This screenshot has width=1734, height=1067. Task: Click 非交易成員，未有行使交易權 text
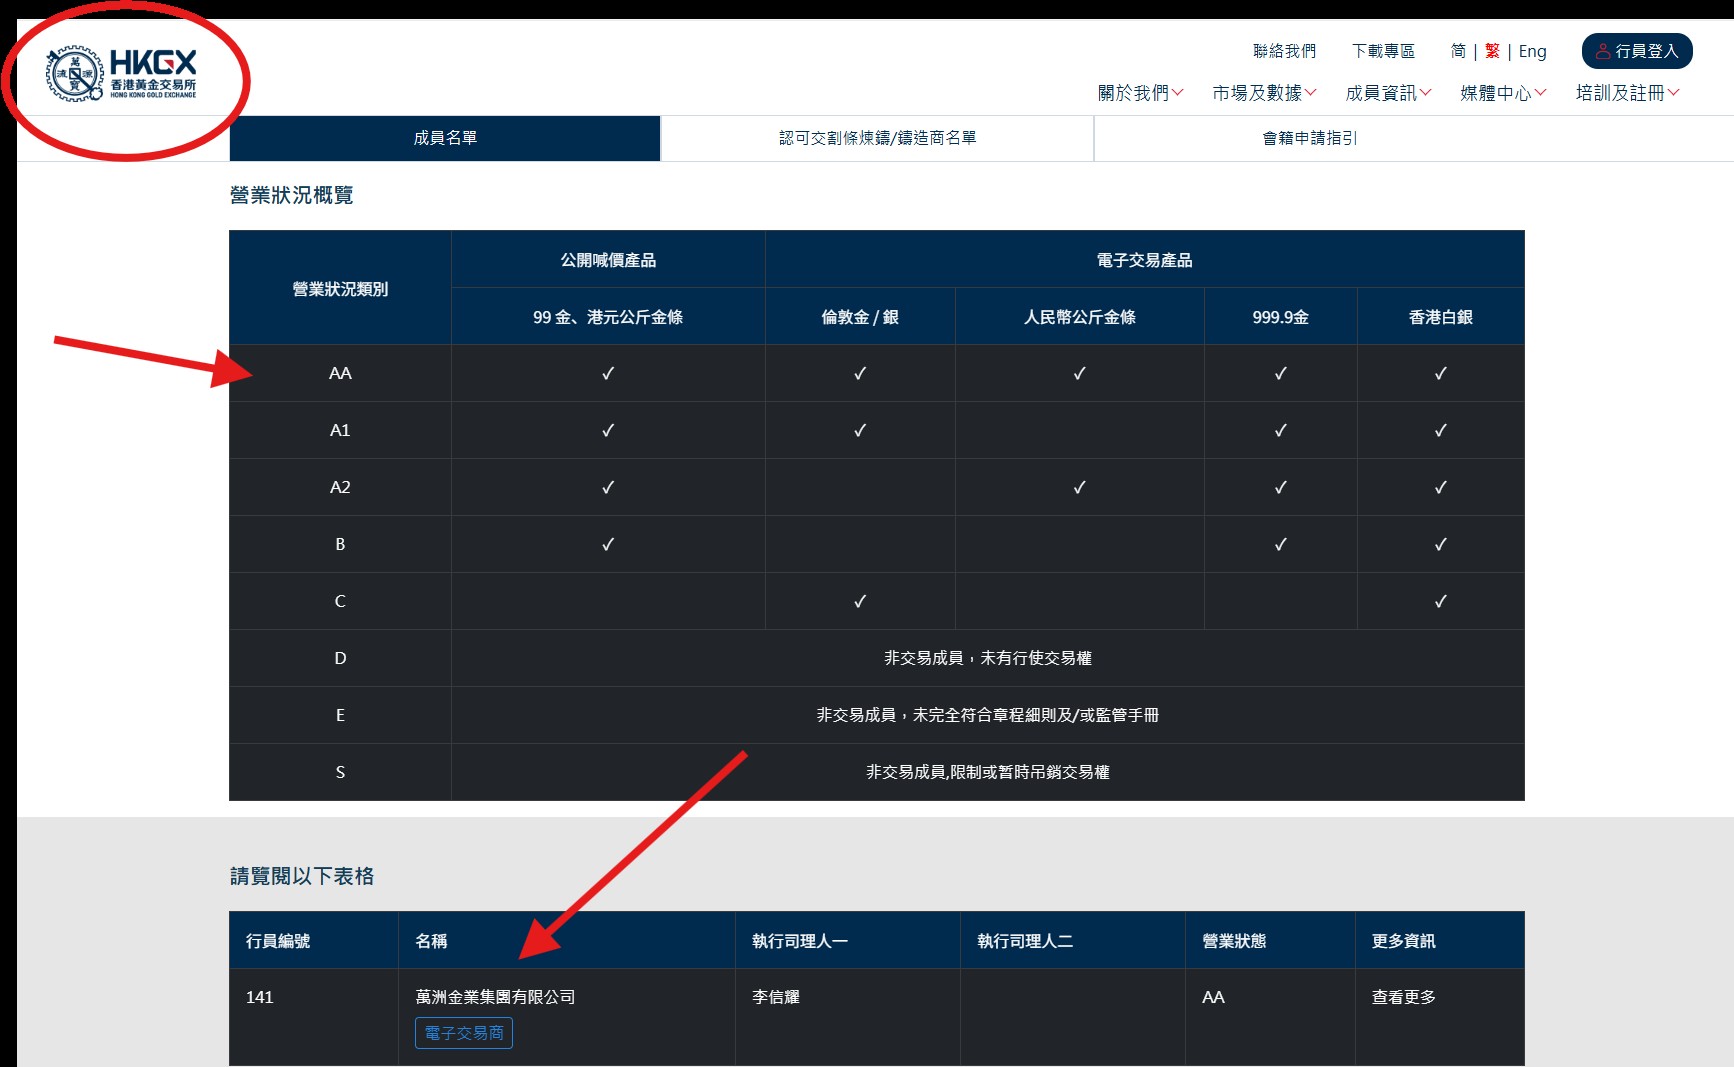(988, 658)
